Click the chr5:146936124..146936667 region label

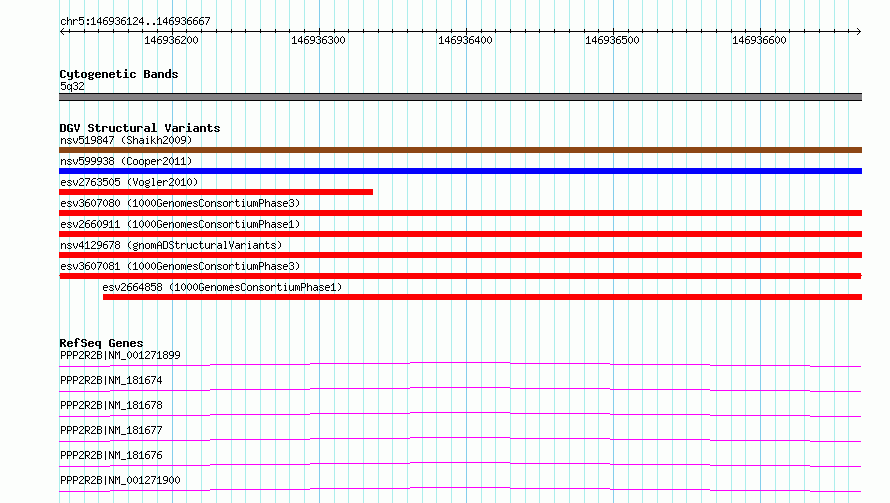[135, 22]
